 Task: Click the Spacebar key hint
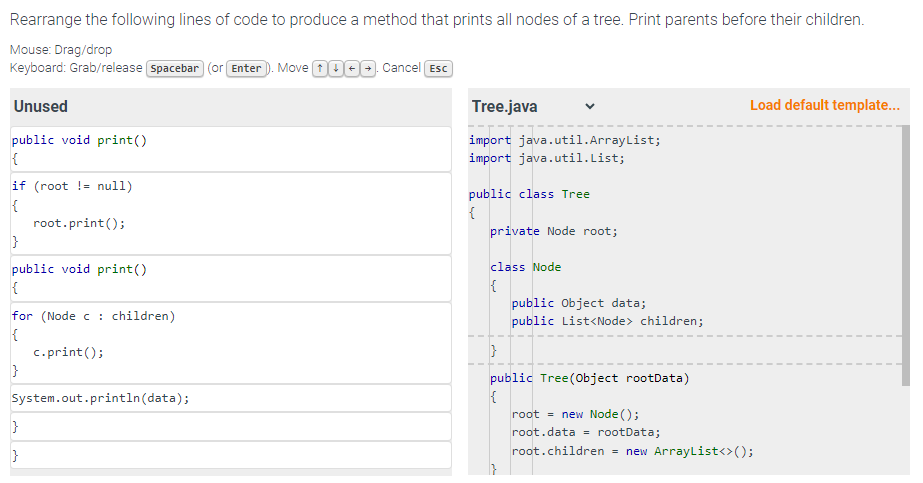tap(175, 68)
